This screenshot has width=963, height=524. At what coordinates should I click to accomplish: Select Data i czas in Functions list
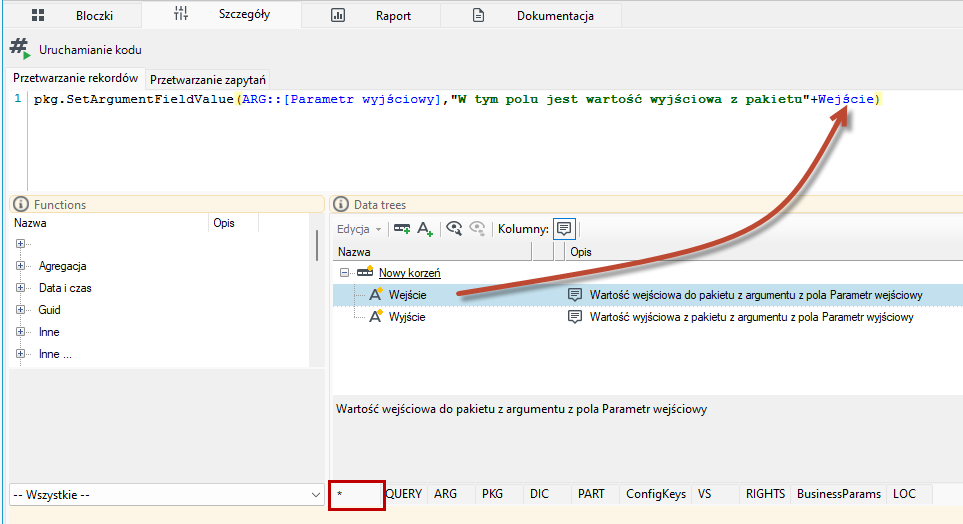coord(65,288)
